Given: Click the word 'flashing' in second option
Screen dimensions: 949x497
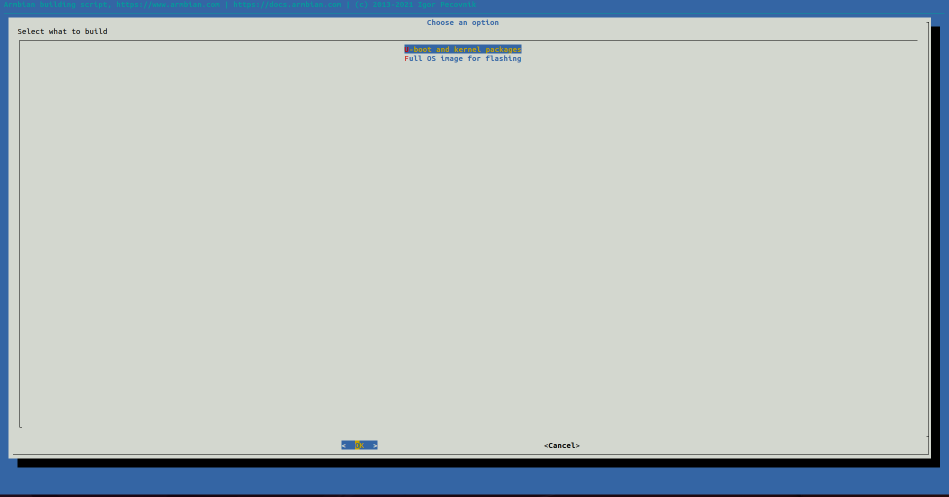Looking at the screenshot, I should (503, 59).
